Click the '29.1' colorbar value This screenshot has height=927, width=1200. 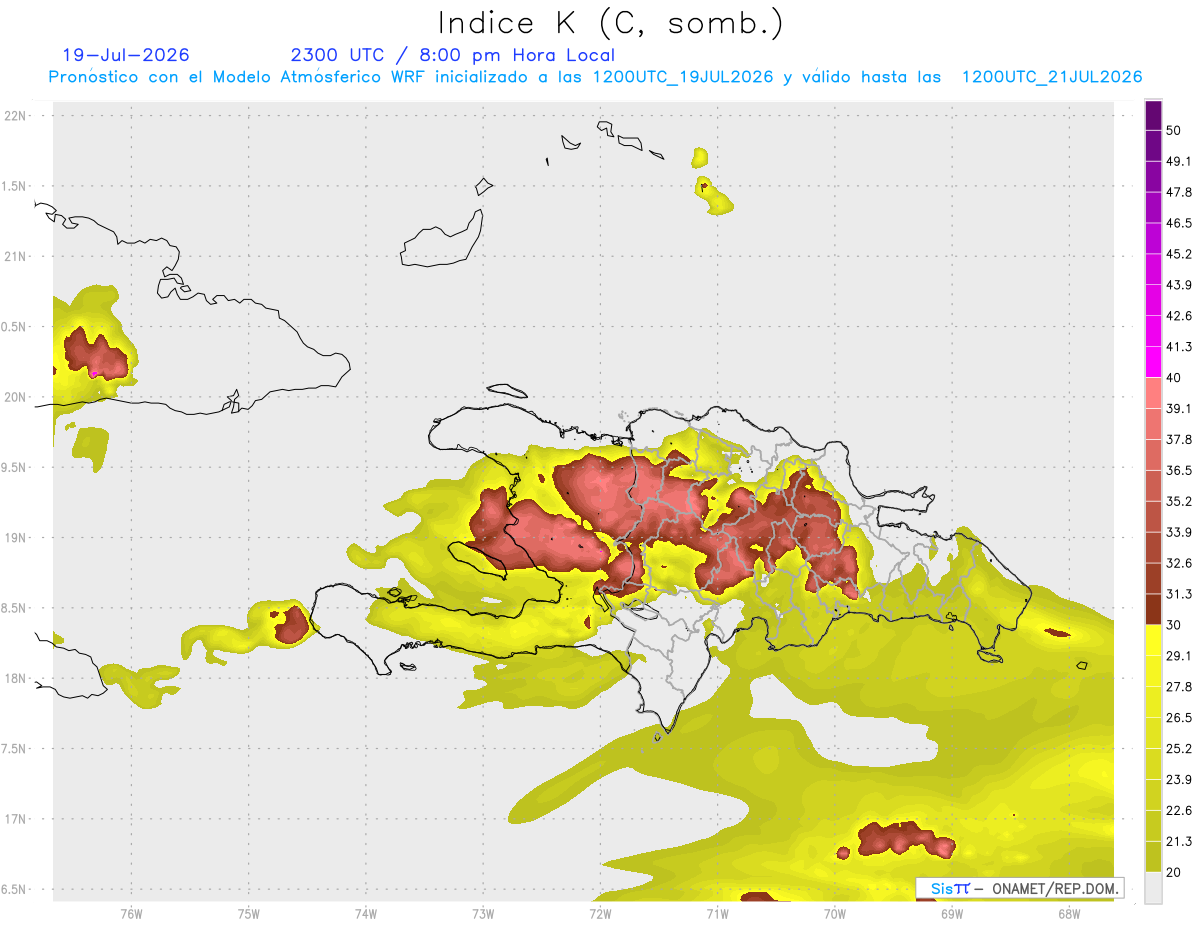coord(1179,656)
